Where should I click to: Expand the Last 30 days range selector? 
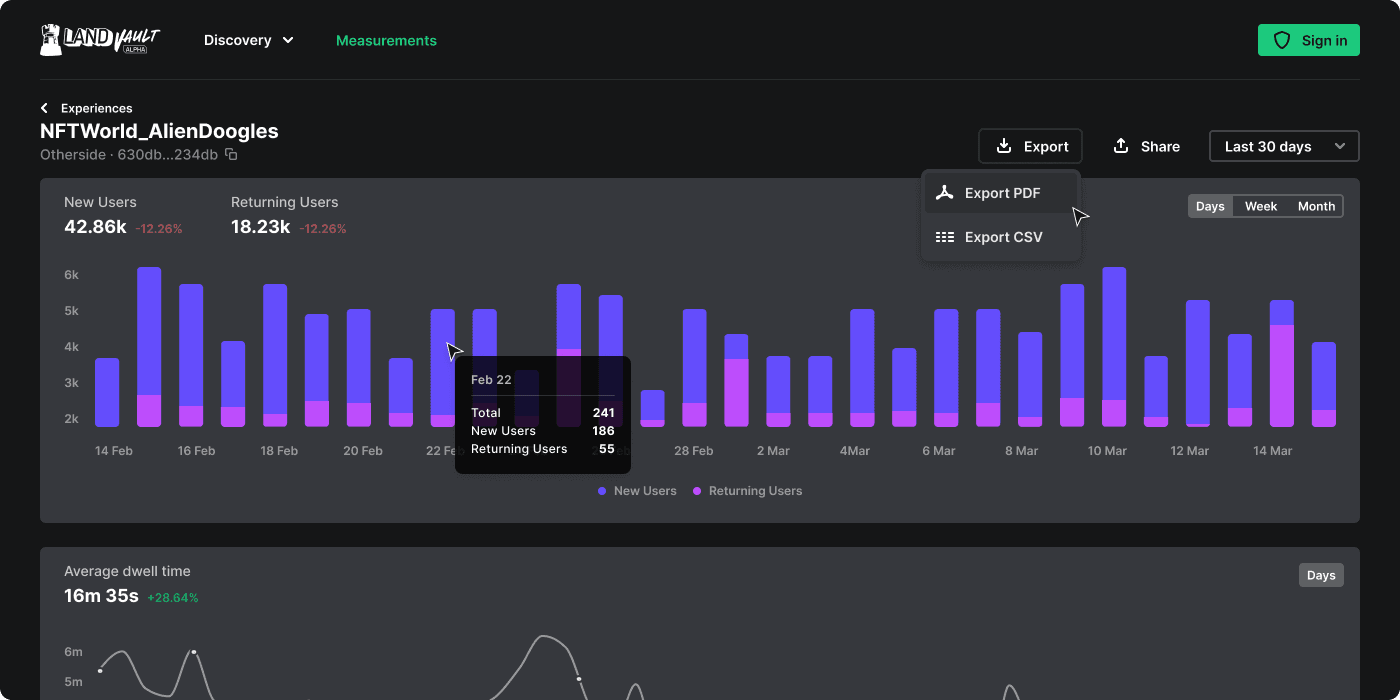1284,146
